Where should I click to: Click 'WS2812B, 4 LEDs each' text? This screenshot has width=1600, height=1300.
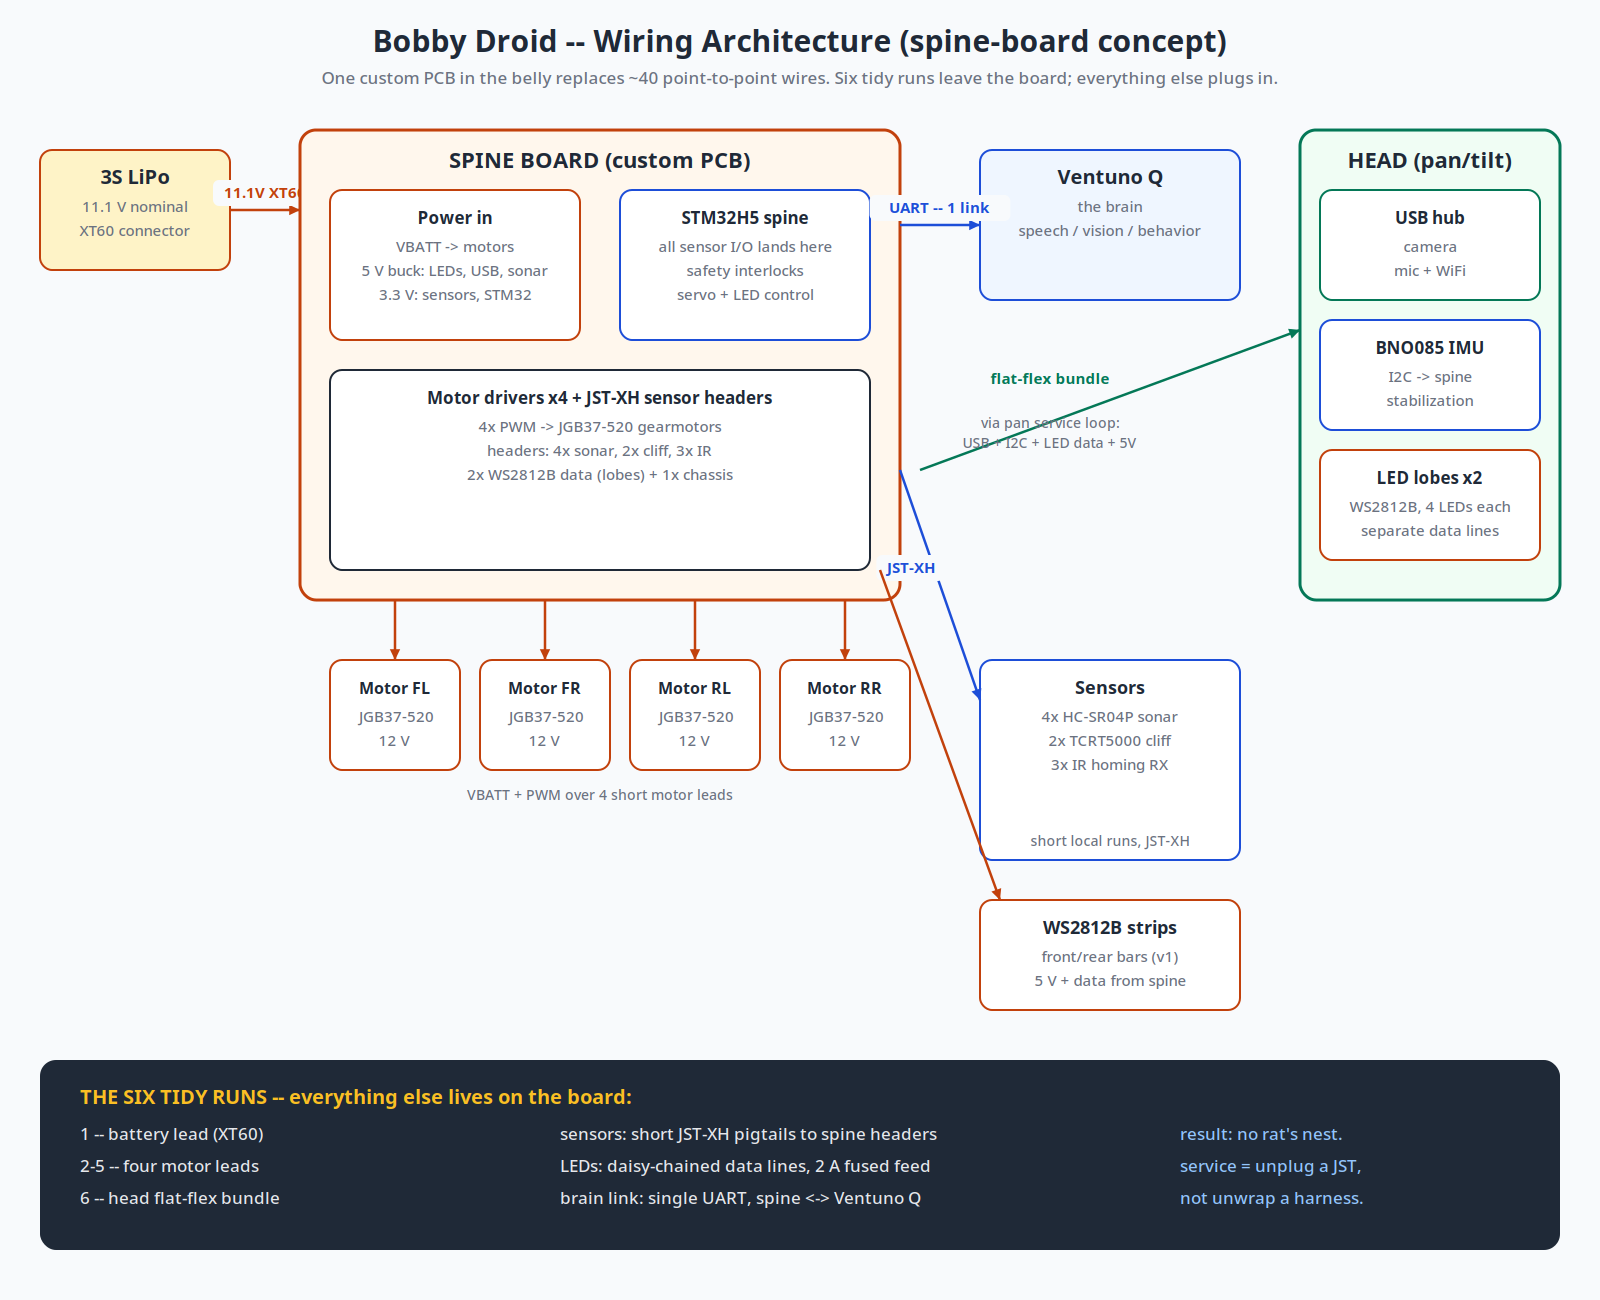click(x=1430, y=507)
